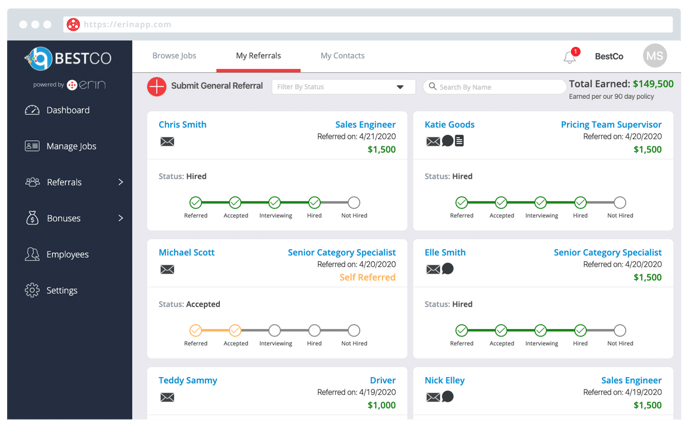Click the browser address bar URL
Image resolution: width=688 pixels, height=428 pixels.
[128, 25]
